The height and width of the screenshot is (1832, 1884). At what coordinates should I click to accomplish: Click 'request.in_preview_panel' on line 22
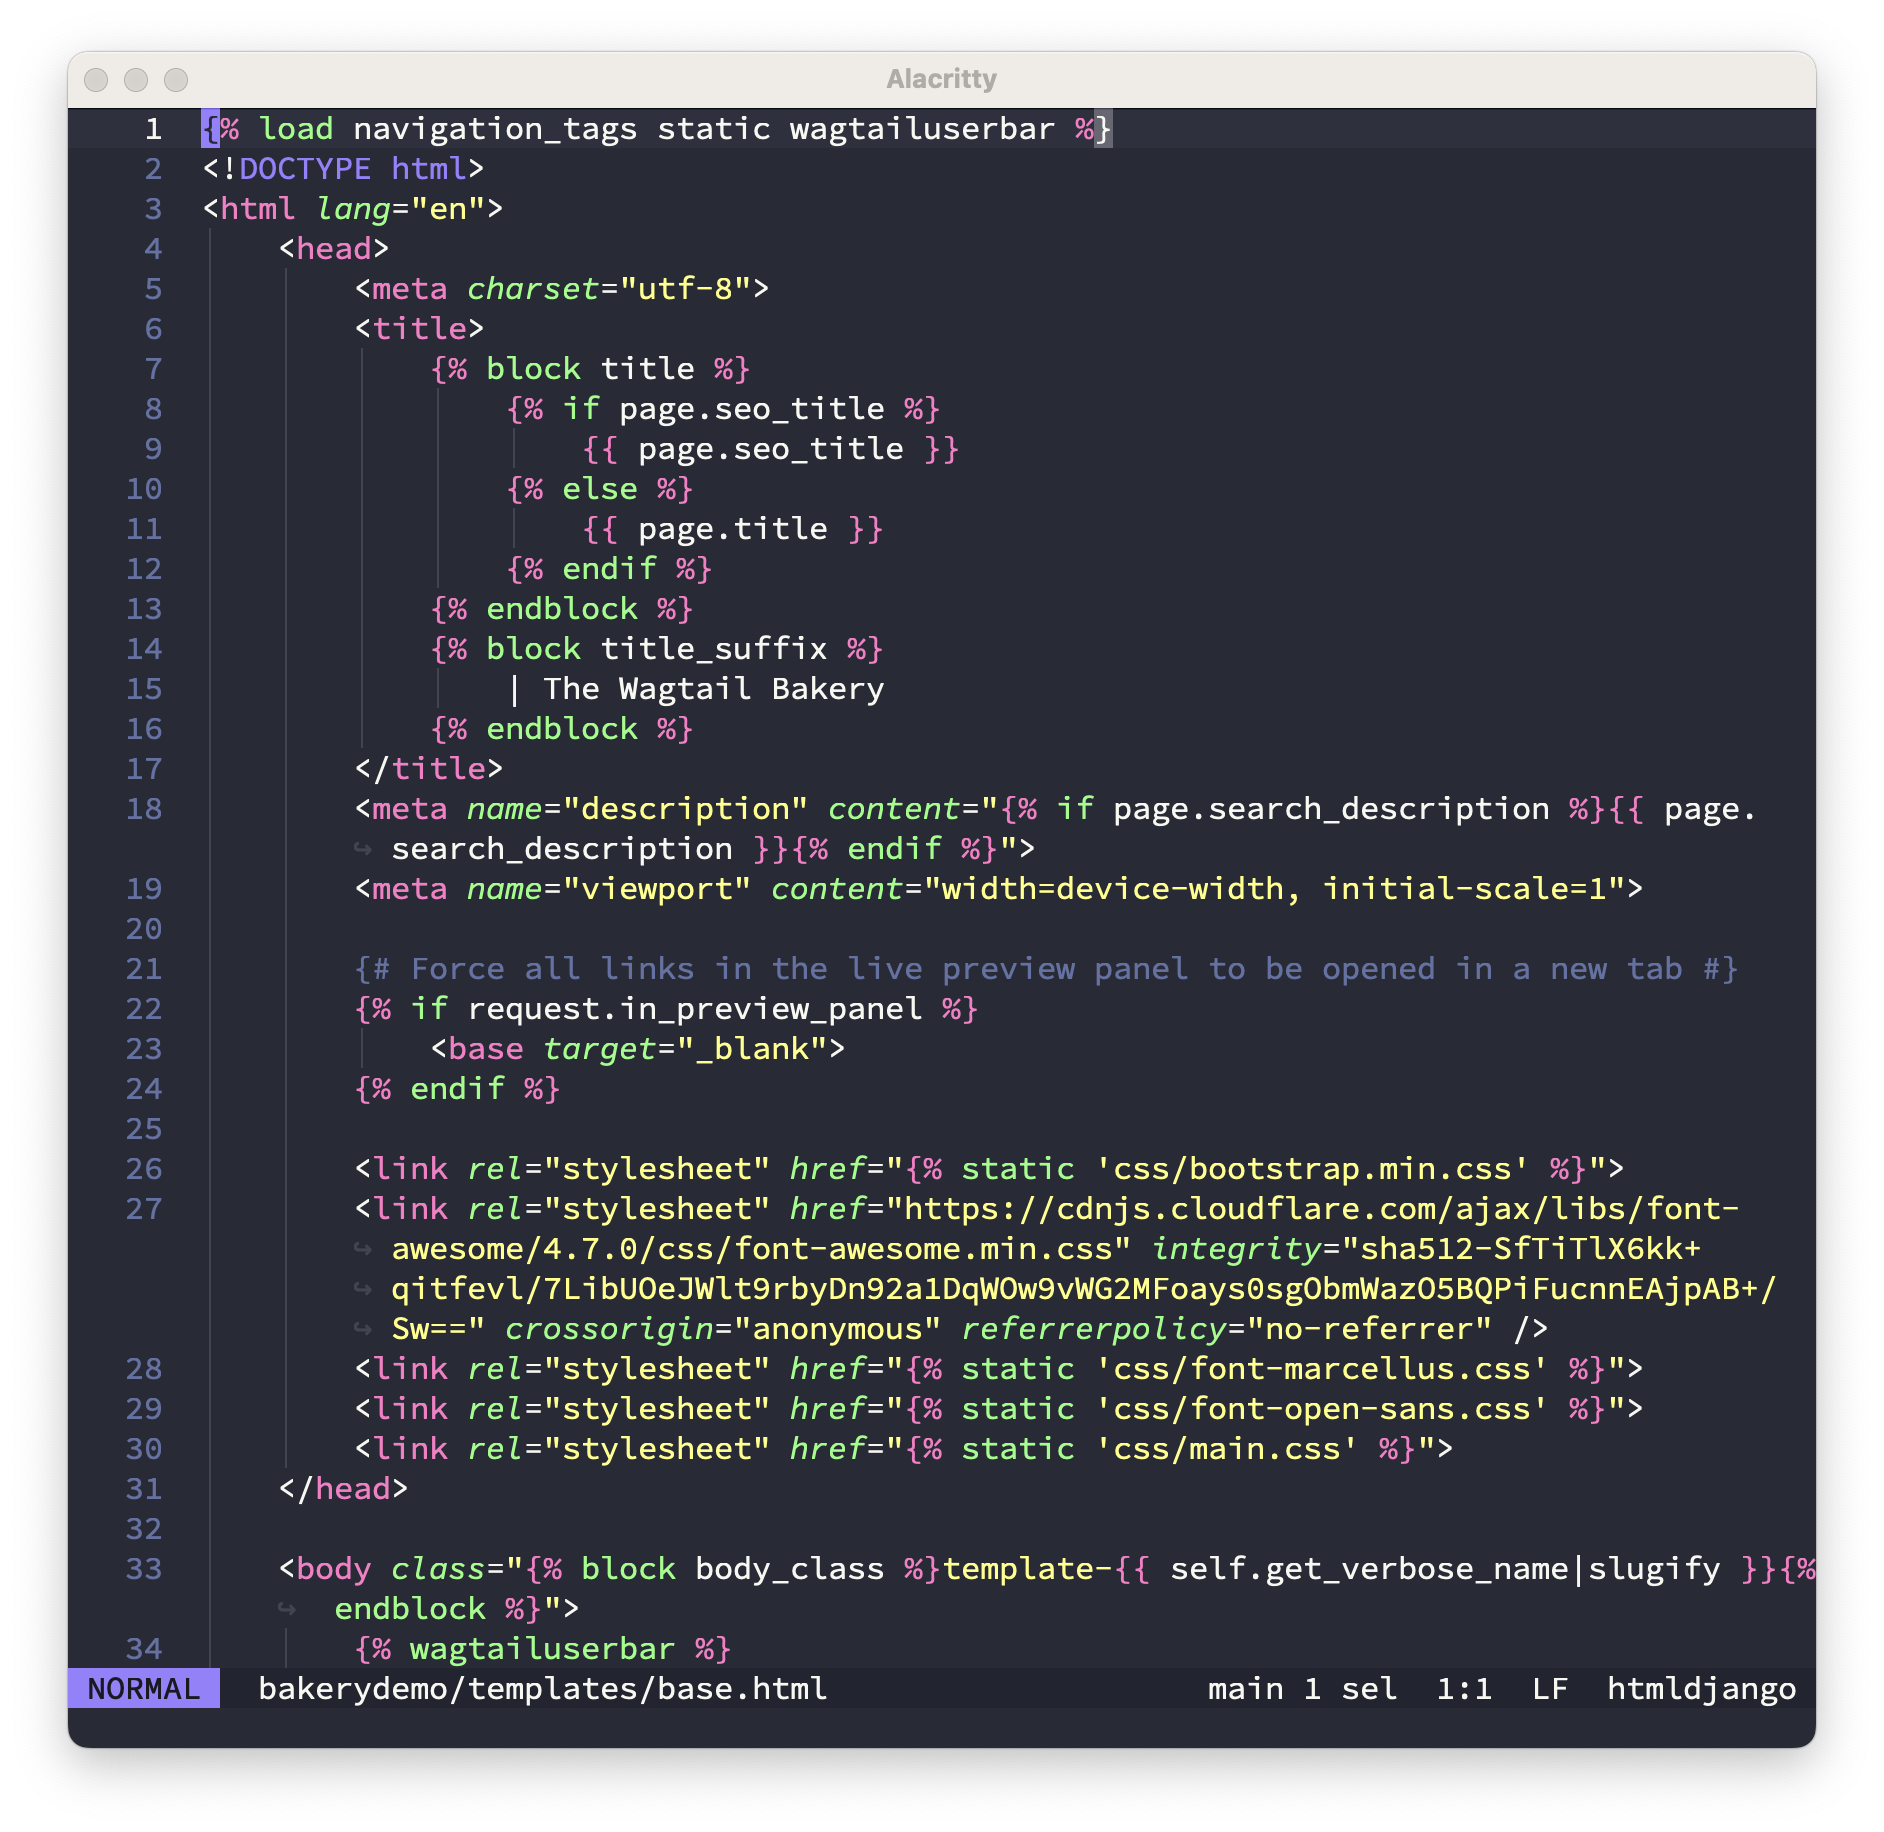[695, 1009]
